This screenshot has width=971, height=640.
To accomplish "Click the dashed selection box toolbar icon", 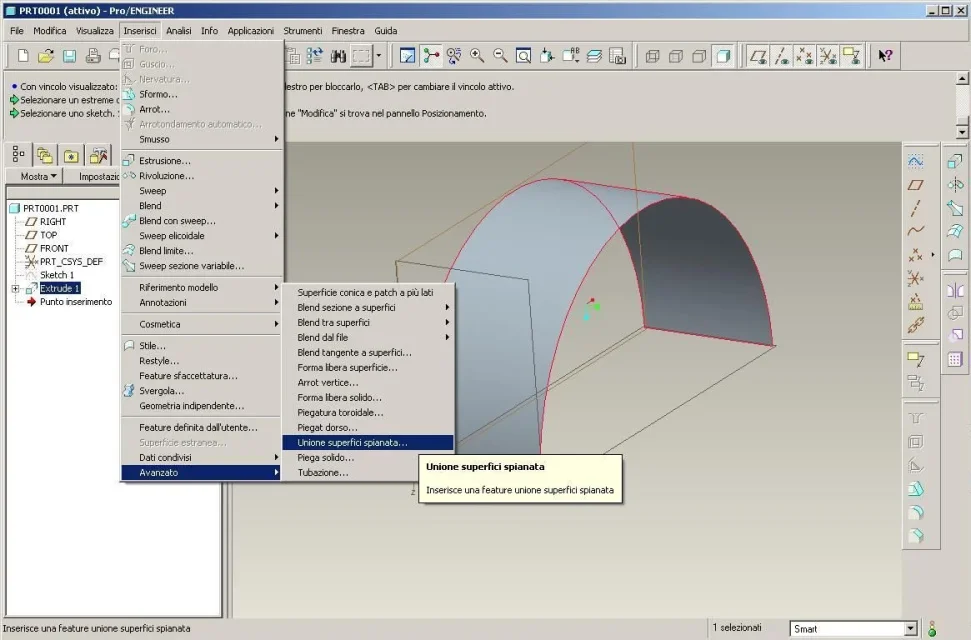I will click(361, 56).
